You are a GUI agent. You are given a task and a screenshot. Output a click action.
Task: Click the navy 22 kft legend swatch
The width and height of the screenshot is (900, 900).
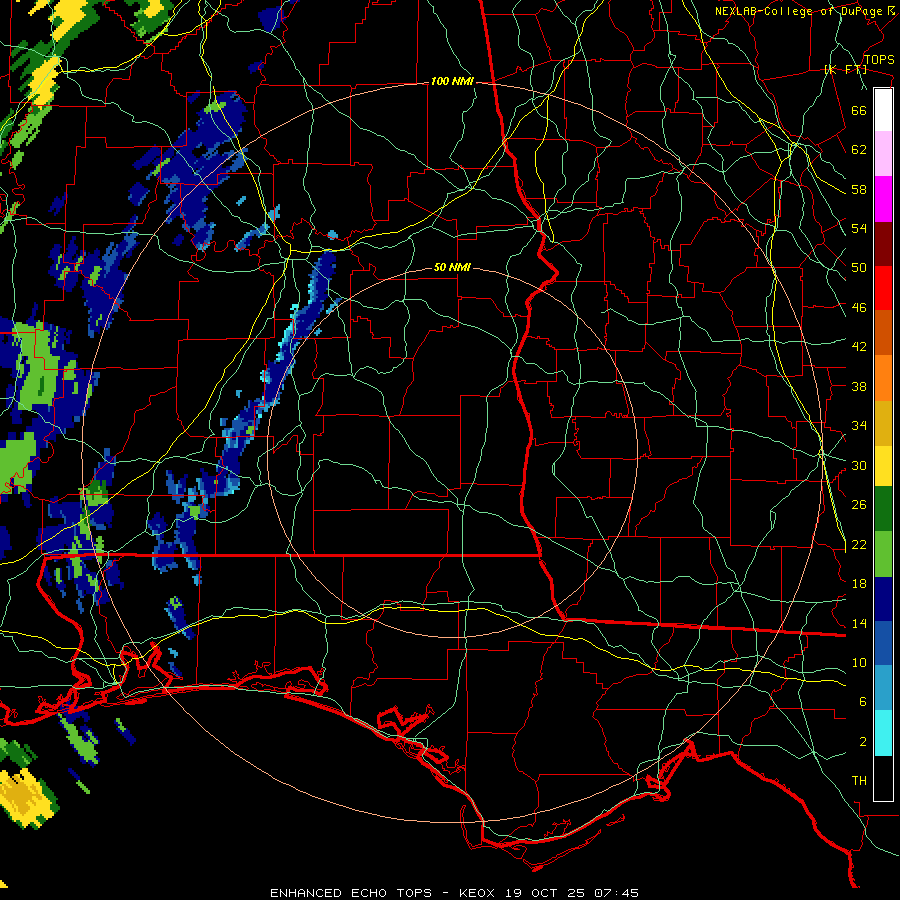[x=883, y=599]
